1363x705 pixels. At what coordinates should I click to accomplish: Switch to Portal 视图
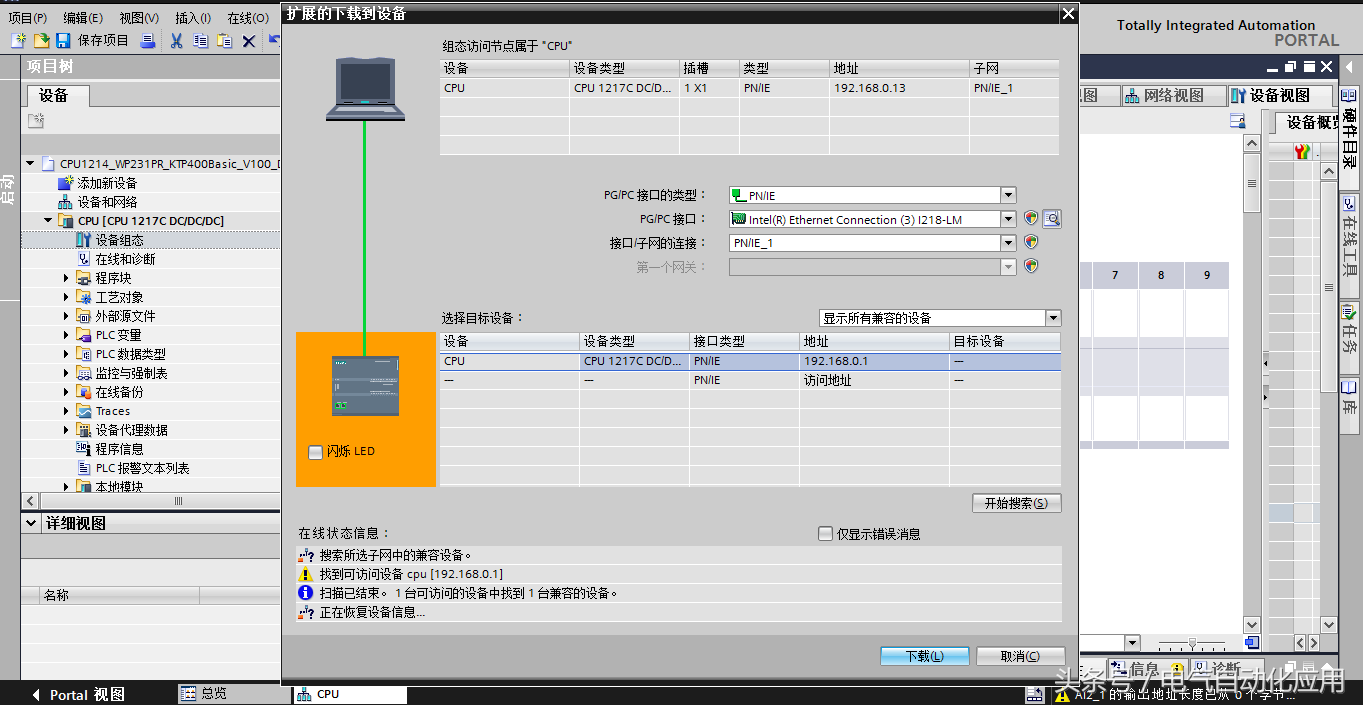point(78,694)
